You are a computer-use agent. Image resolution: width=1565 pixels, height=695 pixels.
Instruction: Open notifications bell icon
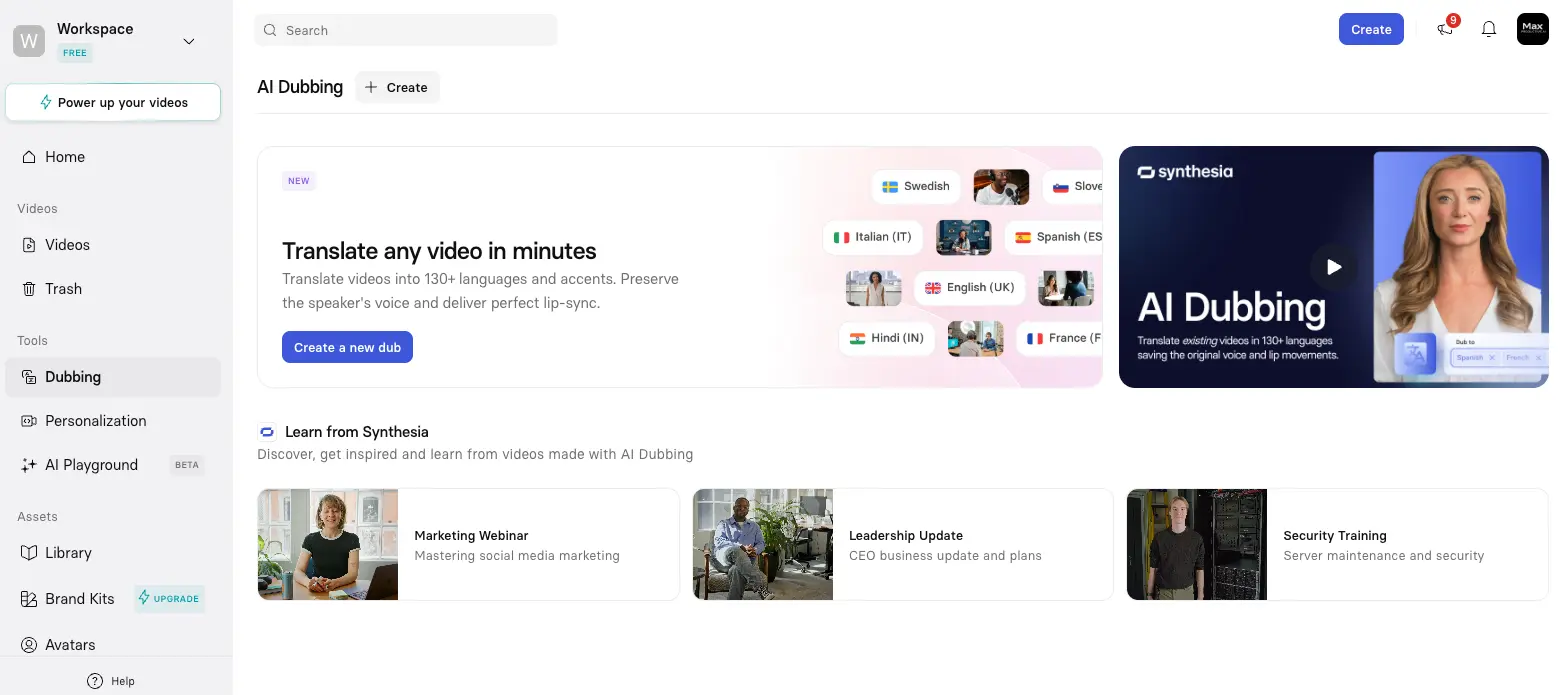(x=1489, y=29)
